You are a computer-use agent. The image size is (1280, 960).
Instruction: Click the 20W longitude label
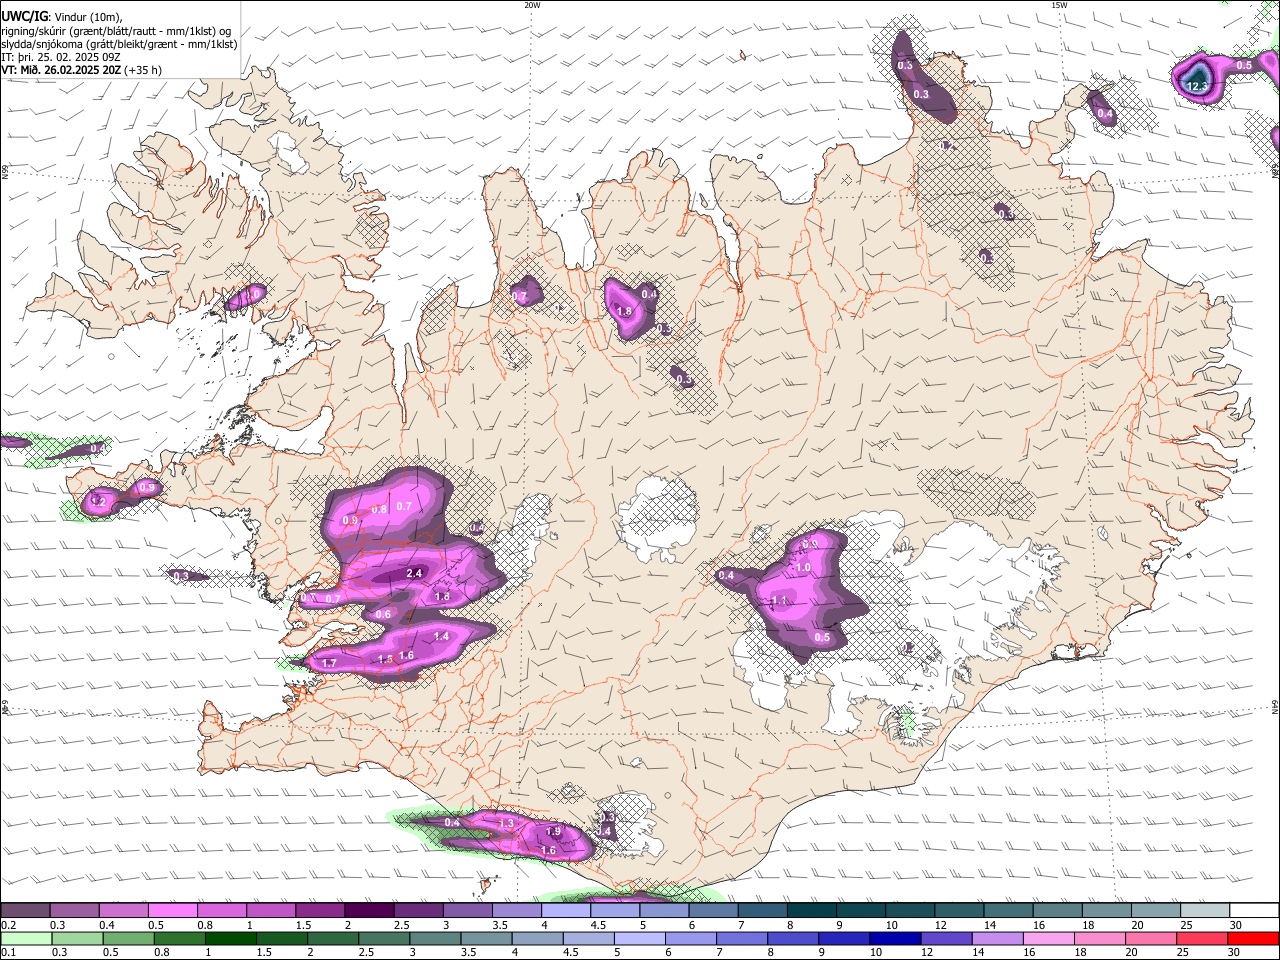(532, 5)
